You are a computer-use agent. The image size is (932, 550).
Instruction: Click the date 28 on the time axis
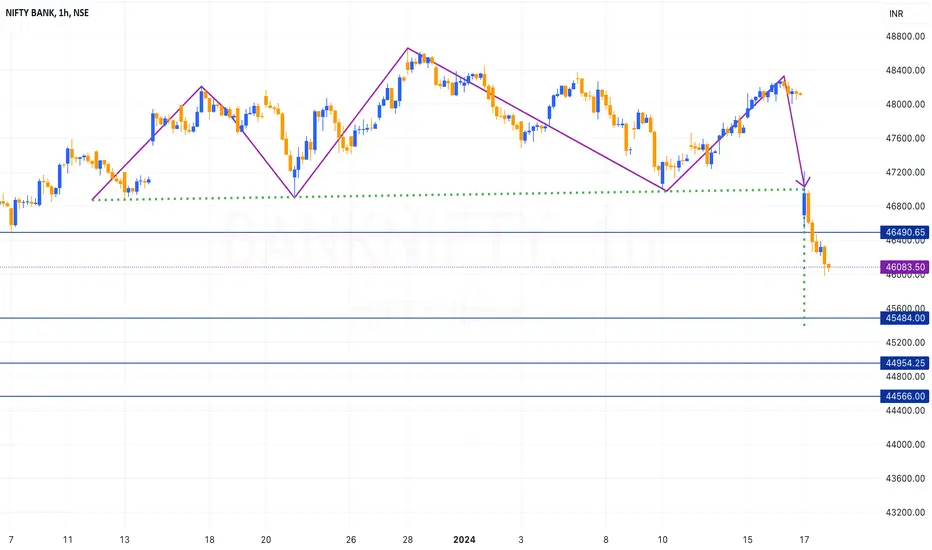pyautogui.click(x=408, y=540)
